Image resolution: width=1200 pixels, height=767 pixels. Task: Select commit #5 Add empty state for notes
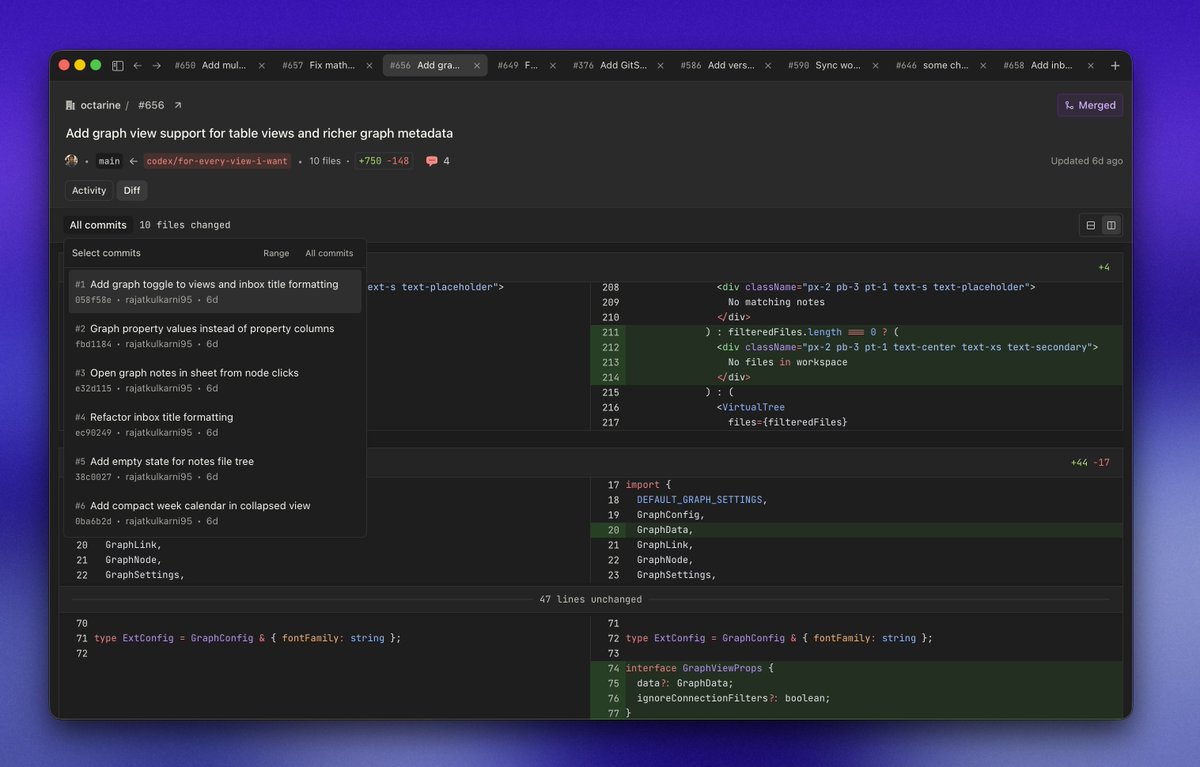(215, 468)
